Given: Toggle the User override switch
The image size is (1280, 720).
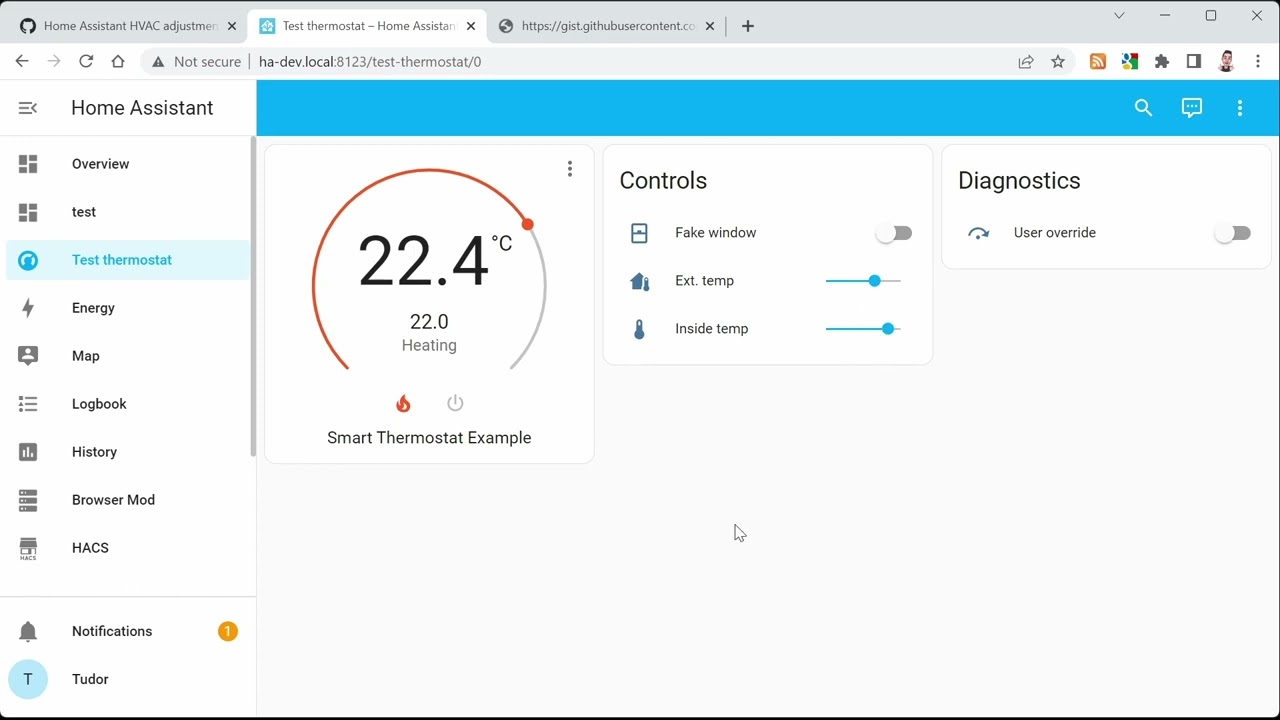Looking at the screenshot, I should [1232, 233].
